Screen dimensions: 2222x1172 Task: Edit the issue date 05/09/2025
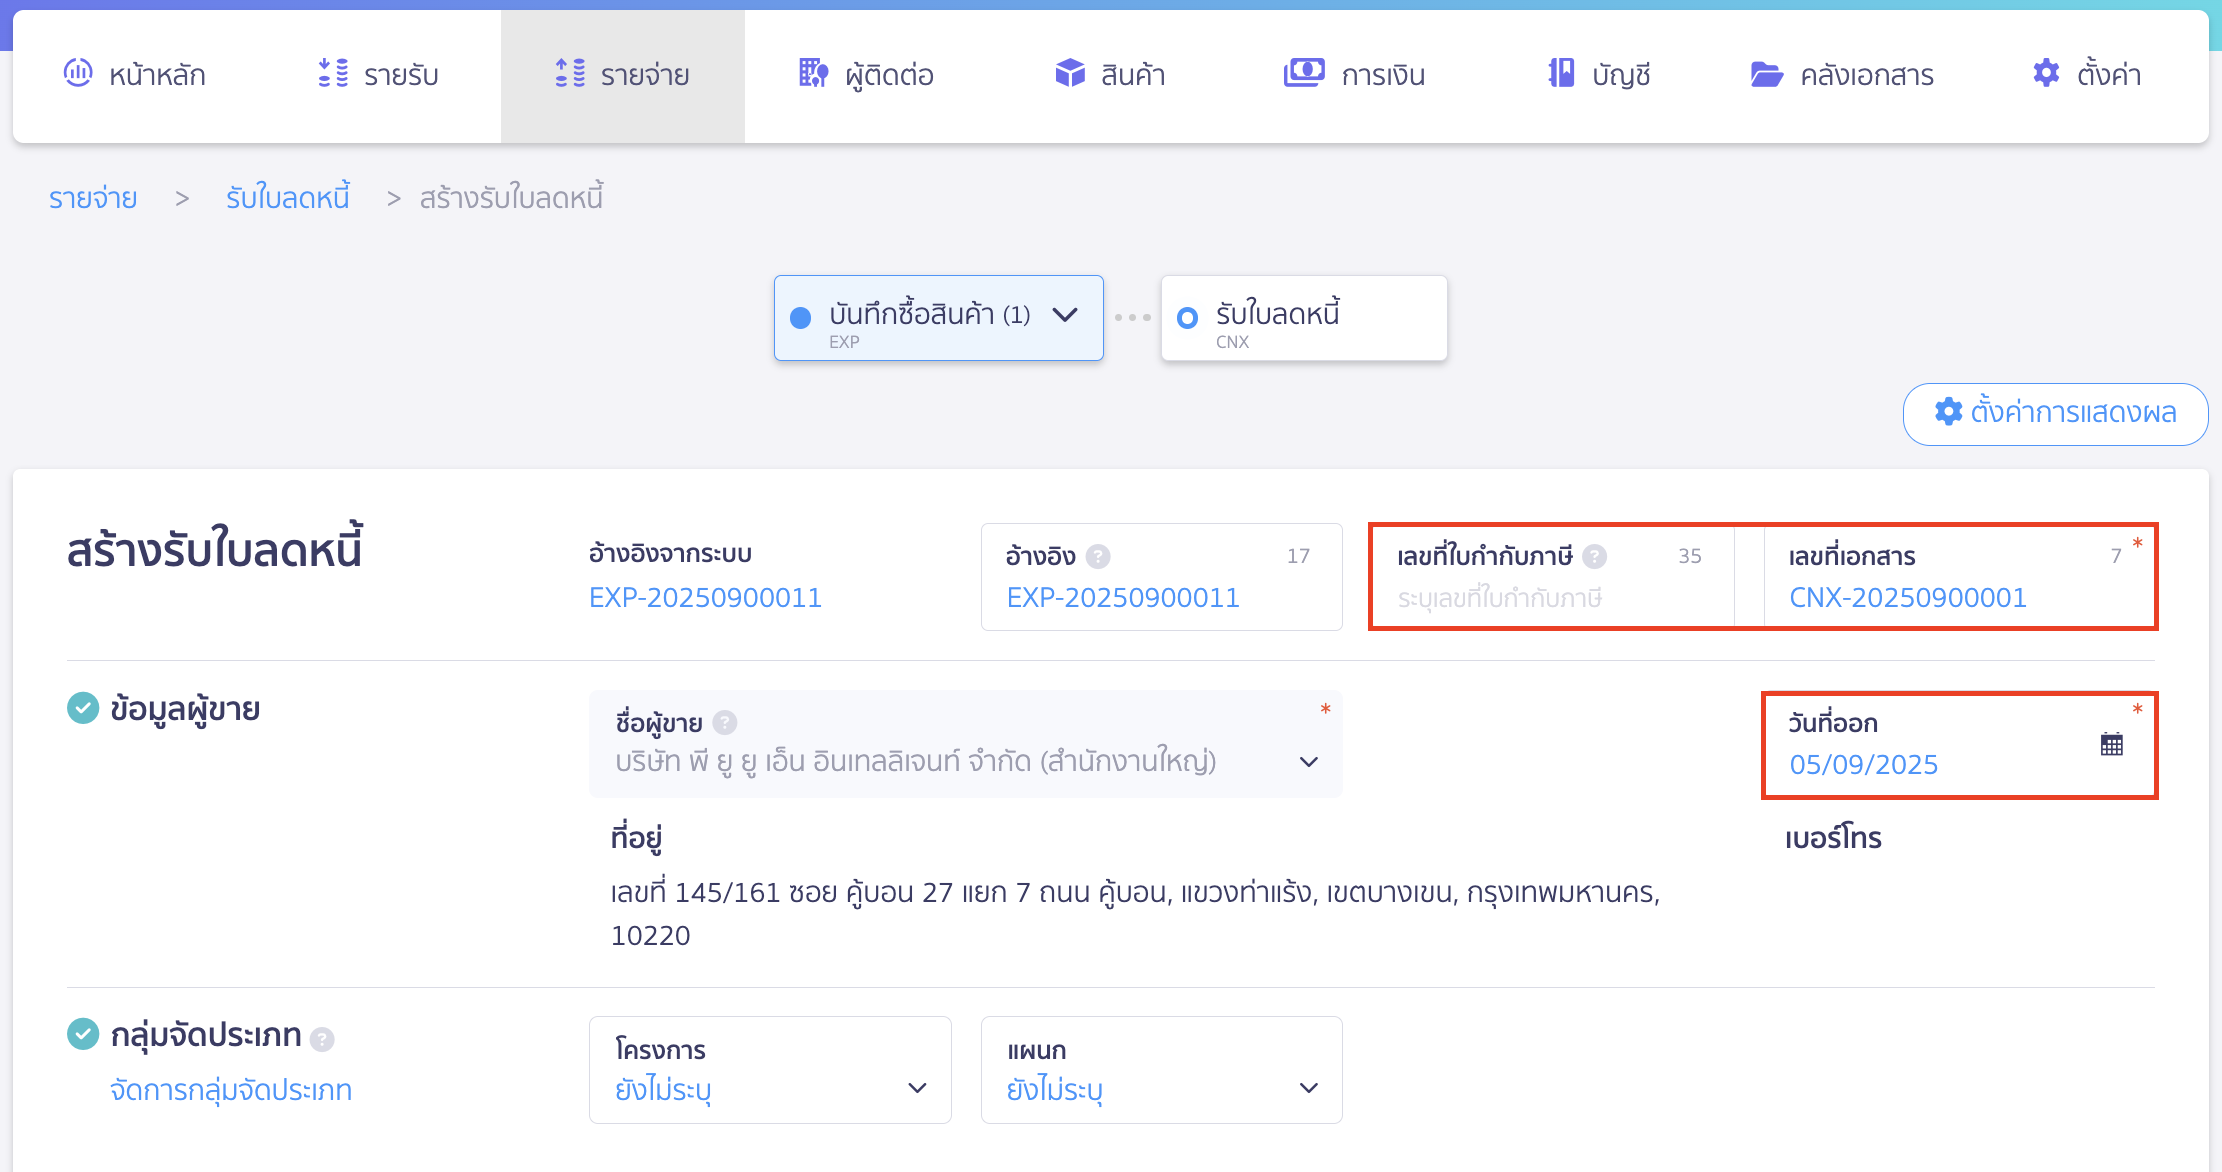(x=1864, y=765)
